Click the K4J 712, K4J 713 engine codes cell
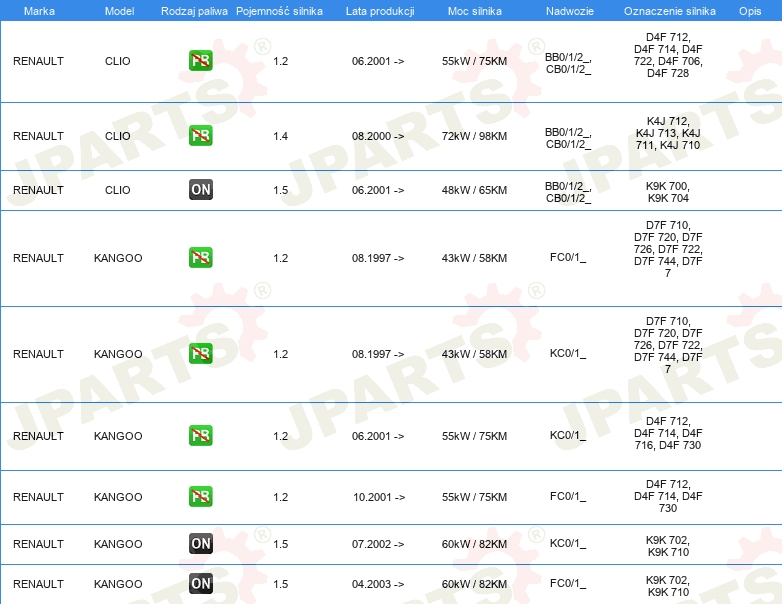The height and width of the screenshot is (604, 782). click(668, 133)
